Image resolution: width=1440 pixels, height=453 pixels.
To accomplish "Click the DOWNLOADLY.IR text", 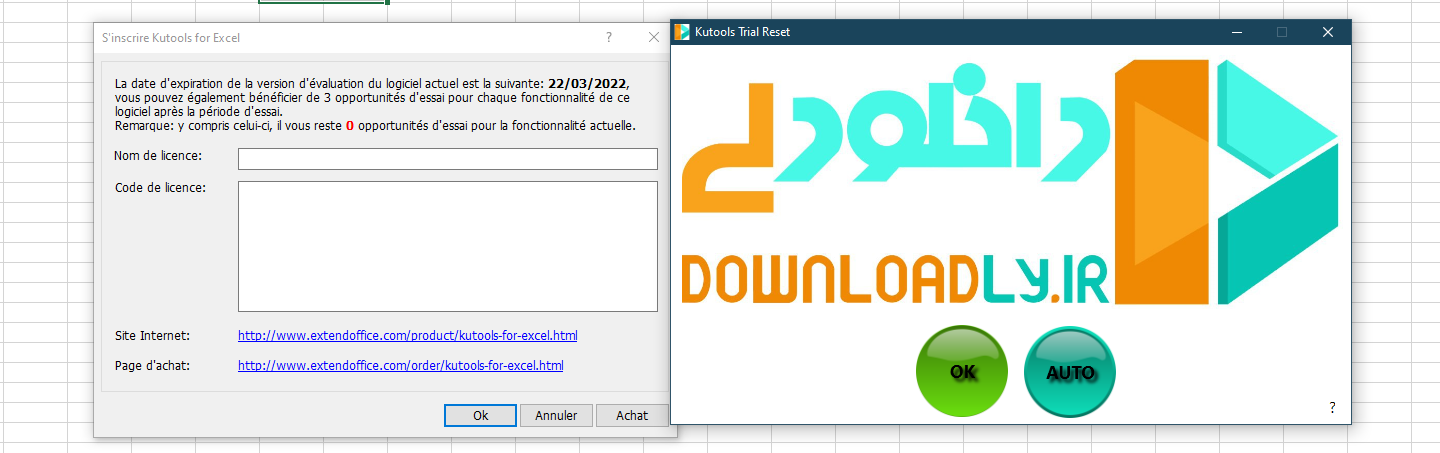I will pos(896,279).
